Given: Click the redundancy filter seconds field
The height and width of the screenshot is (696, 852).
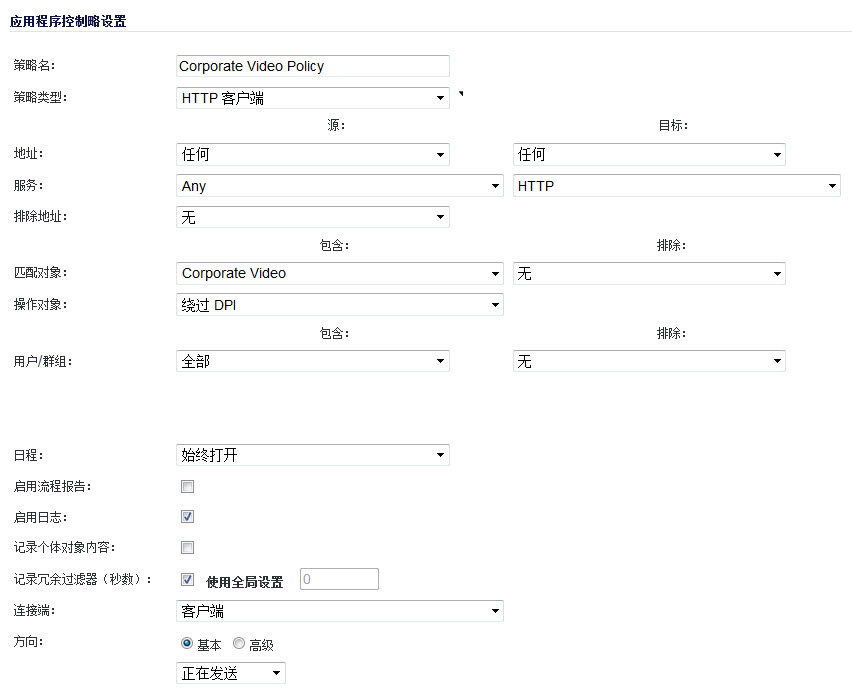Looking at the screenshot, I should 339,579.
